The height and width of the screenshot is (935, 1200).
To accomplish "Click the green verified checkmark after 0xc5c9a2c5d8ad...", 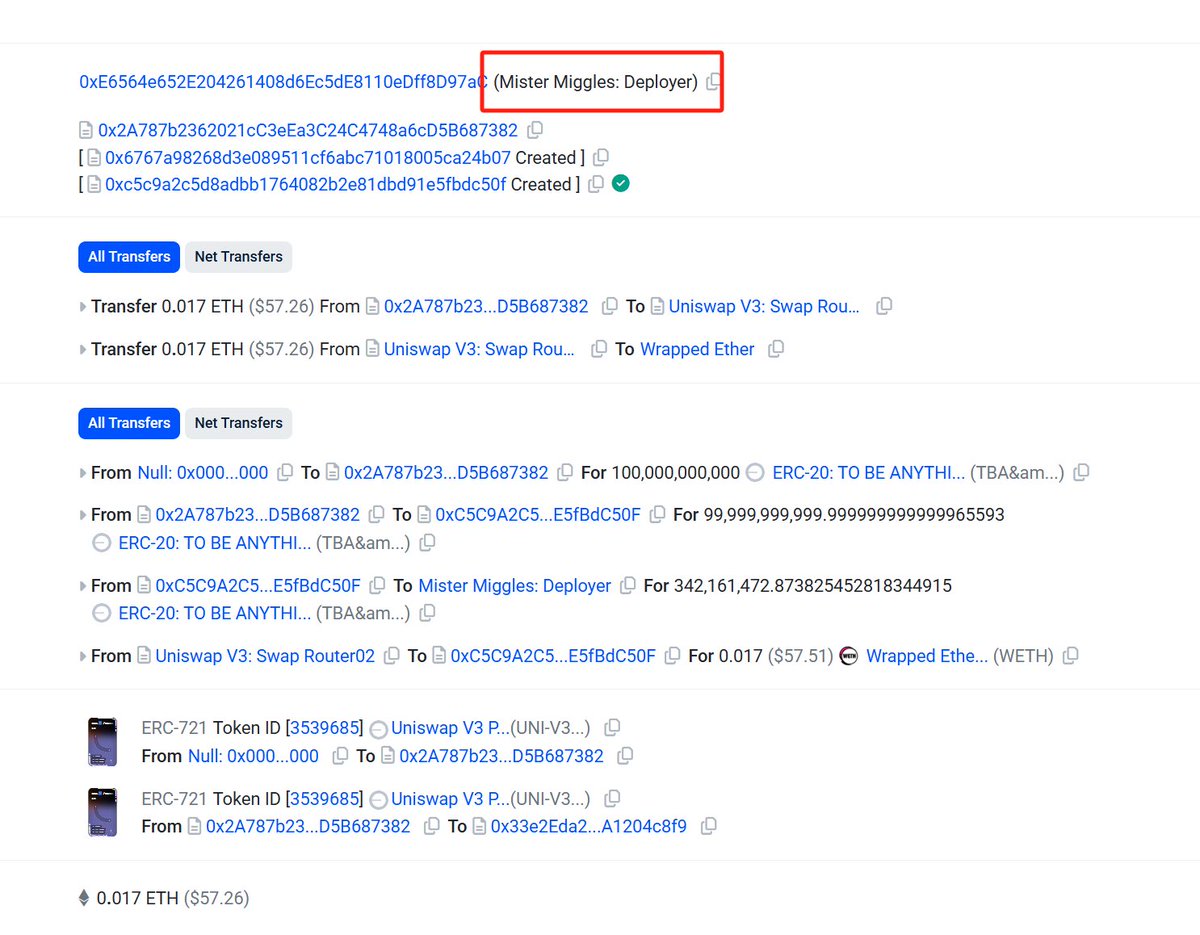I will click(621, 184).
